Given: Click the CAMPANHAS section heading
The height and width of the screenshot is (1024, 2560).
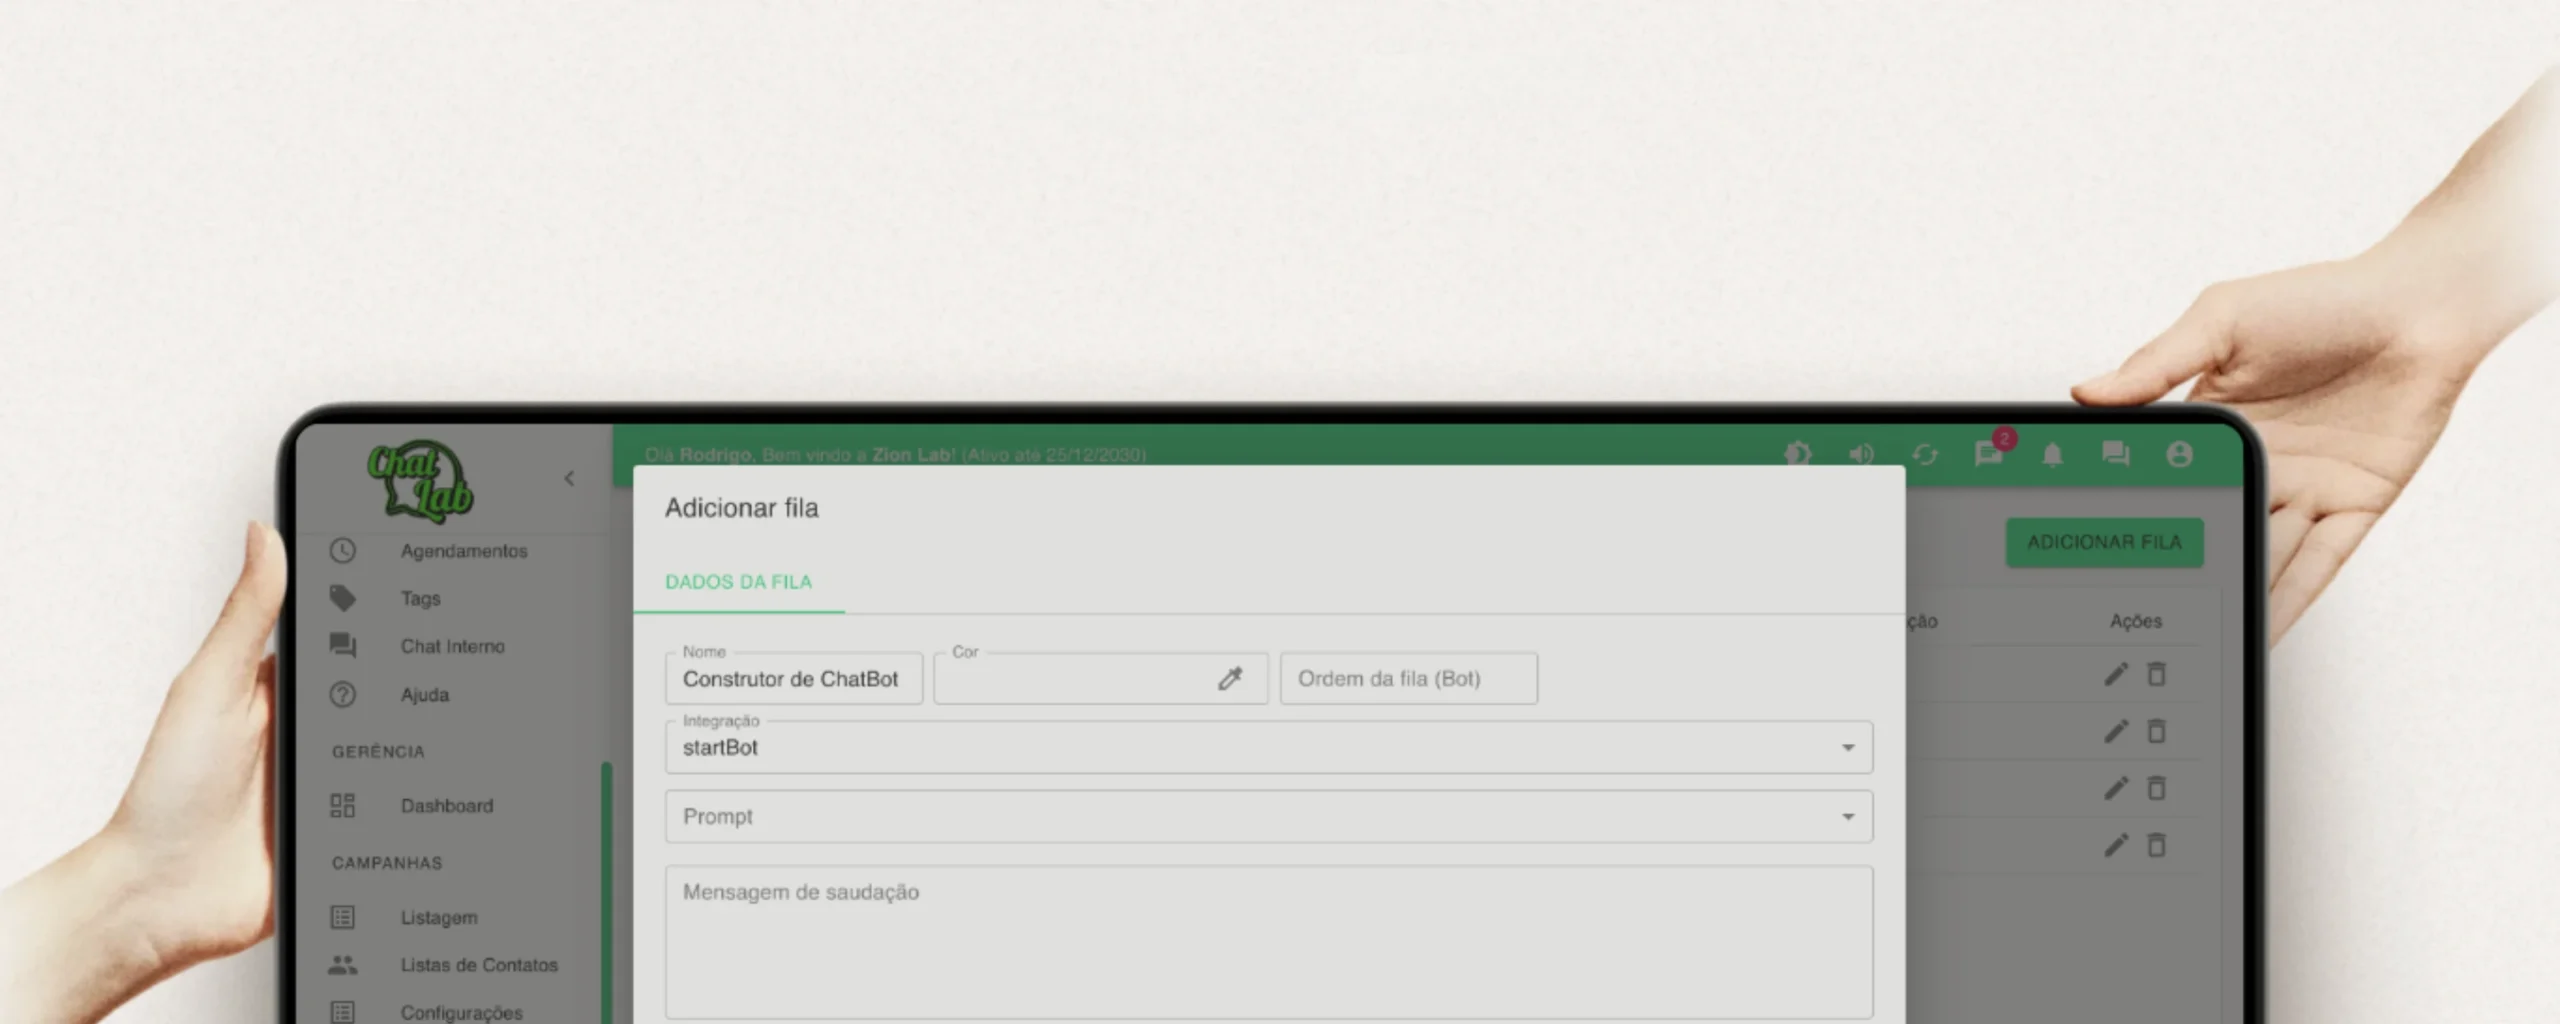Looking at the screenshot, I should click(x=387, y=863).
